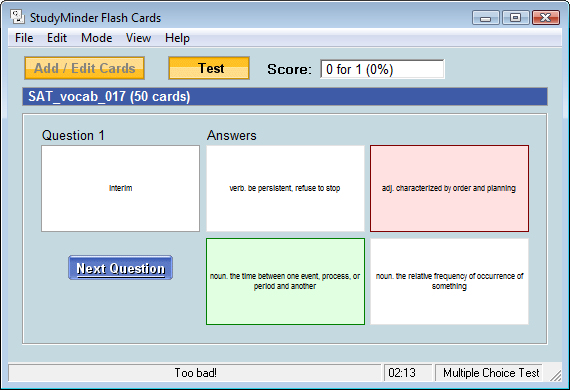Click the question card showing 'interim'
The width and height of the screenshot is (570, 390).
(x=120, y=188)
